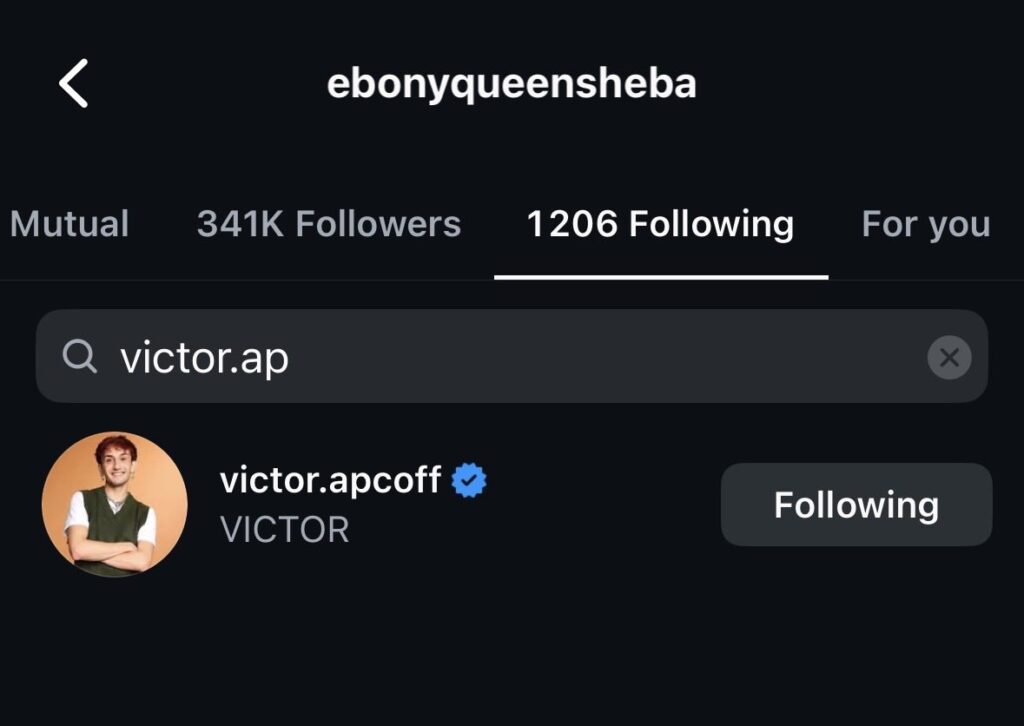Tap the VICTOR display name

(284, 529)
